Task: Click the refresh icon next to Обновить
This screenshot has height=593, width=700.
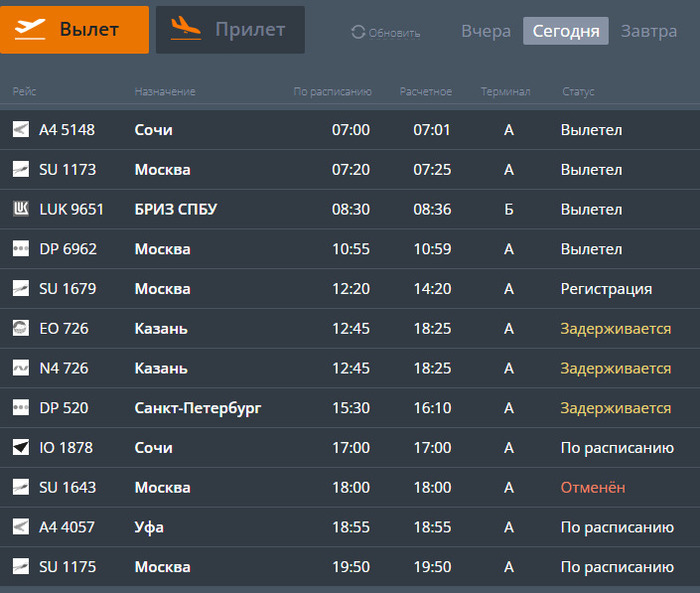Action: (x=358, y=32)
